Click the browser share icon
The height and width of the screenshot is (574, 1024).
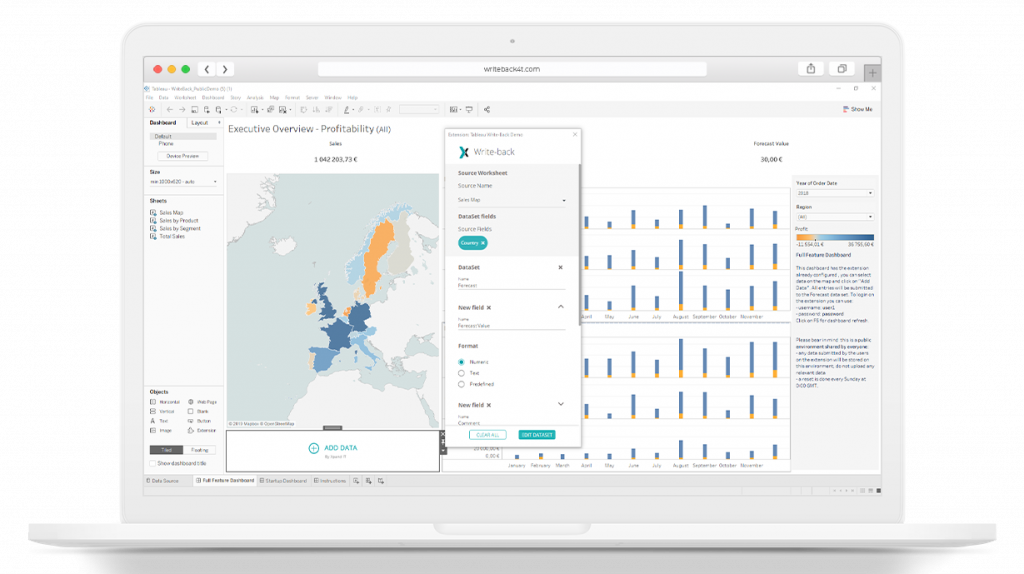809,69
